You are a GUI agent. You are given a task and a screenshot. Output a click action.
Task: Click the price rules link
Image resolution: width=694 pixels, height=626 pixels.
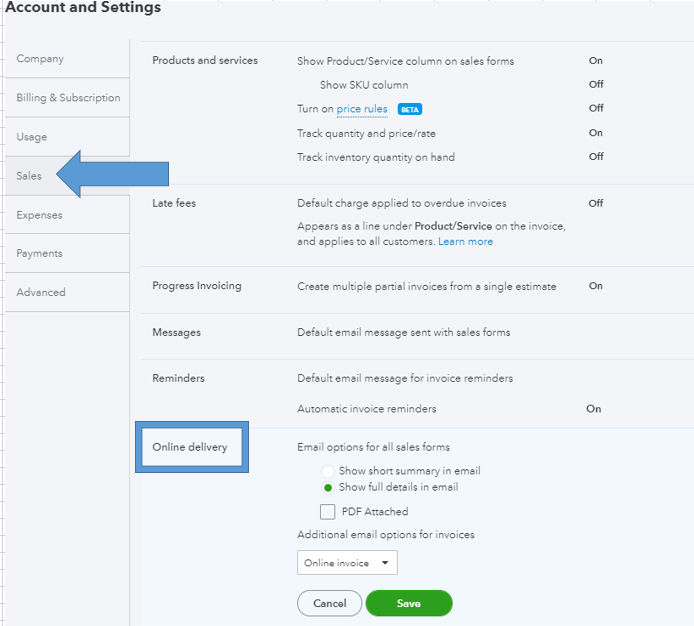362,109
